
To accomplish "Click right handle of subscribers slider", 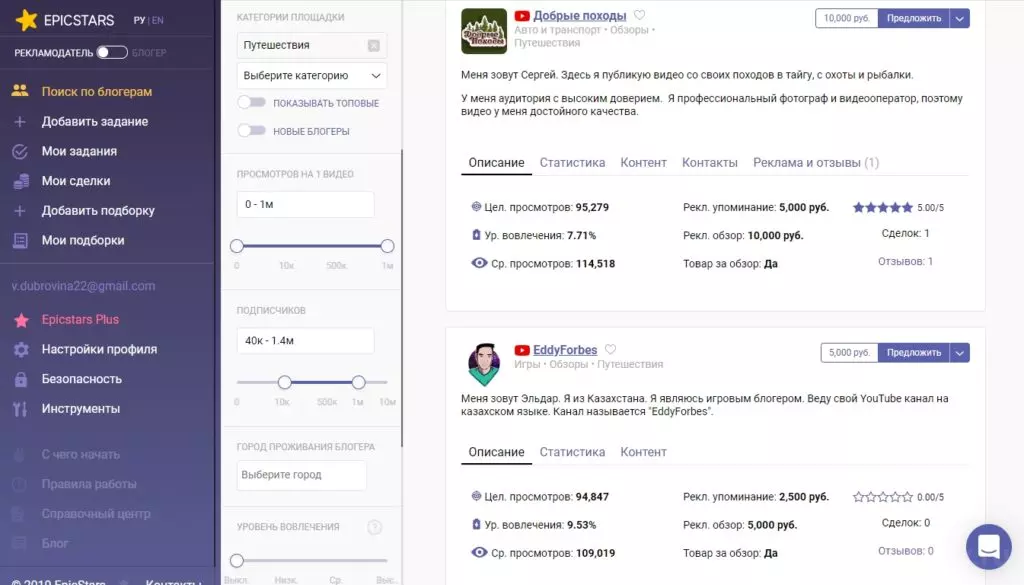I will click(359, 383).
